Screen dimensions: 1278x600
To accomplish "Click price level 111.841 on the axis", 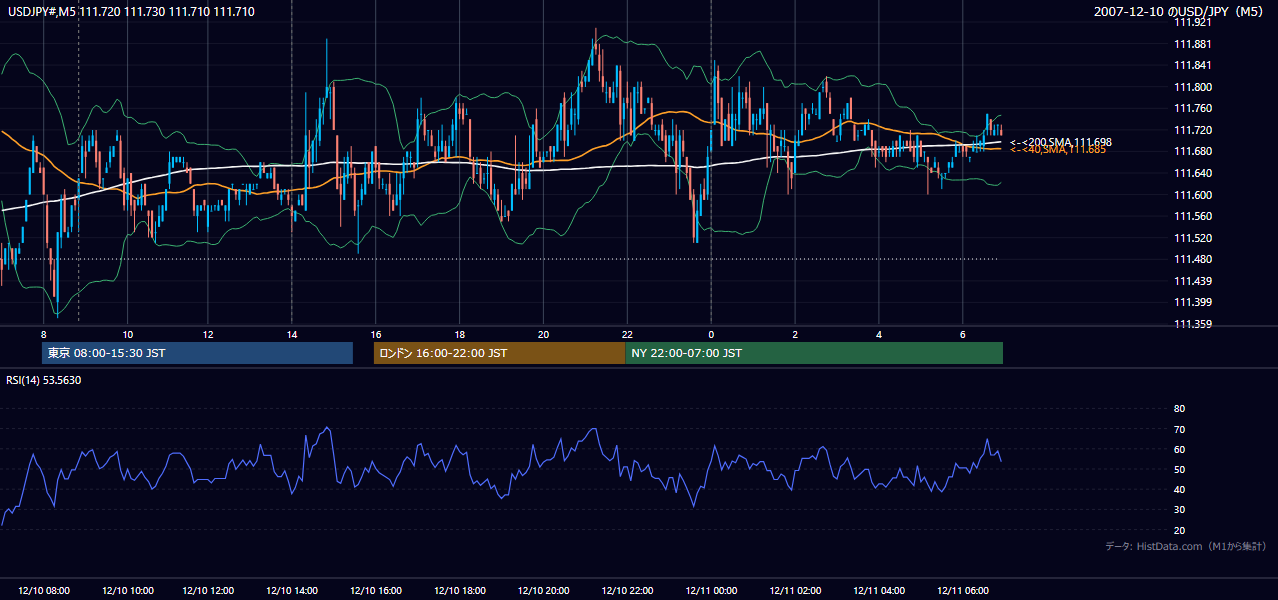I will pyautogui.click(x=1194, y=65).
